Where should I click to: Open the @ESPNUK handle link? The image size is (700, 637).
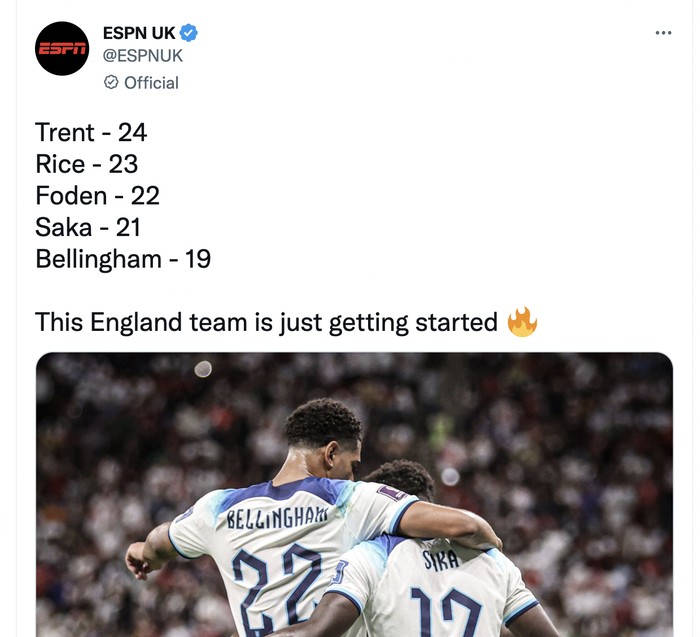143,56
